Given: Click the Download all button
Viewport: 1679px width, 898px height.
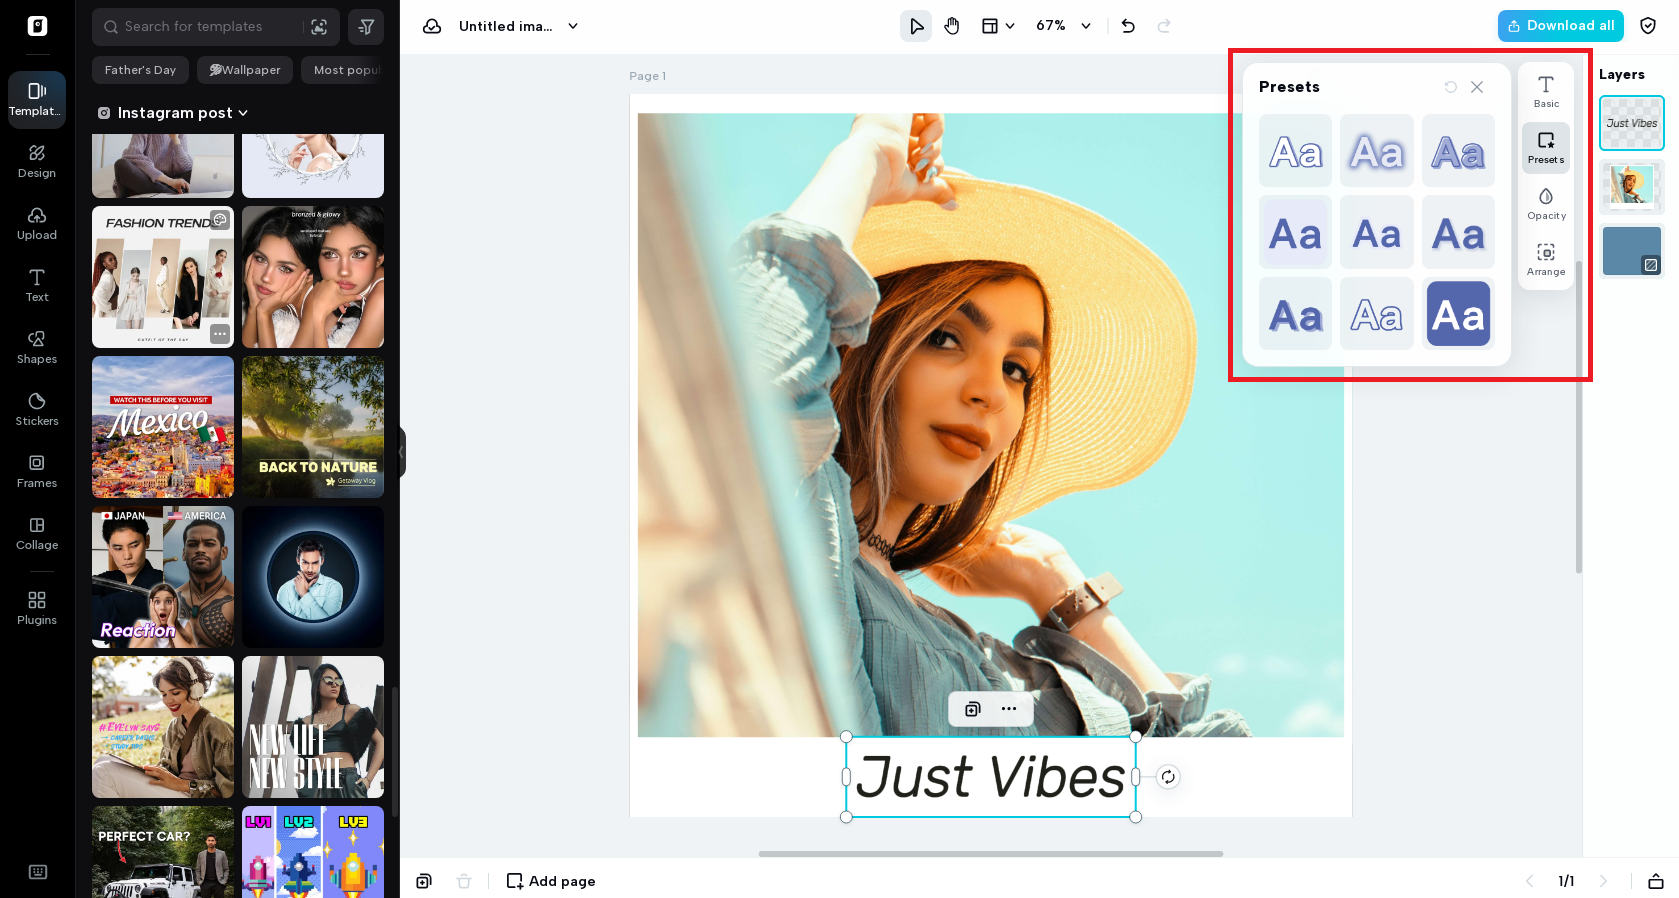Looking at the screenshot, I should [1560, 26].
